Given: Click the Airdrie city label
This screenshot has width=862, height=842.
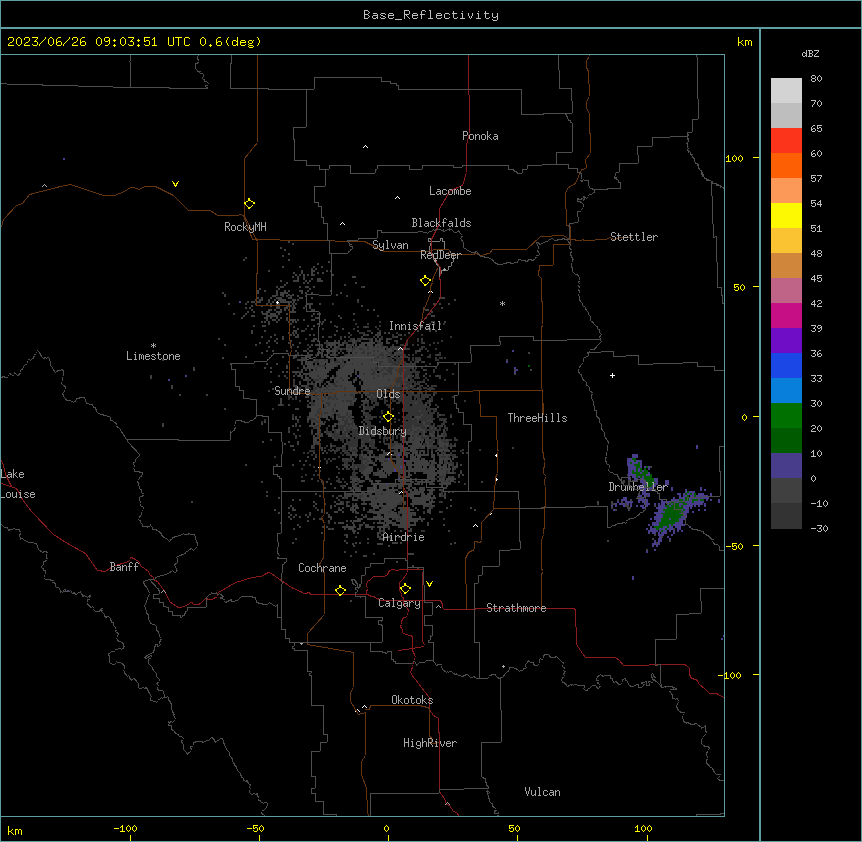Looking at the screenshot, I should (404, 537).
